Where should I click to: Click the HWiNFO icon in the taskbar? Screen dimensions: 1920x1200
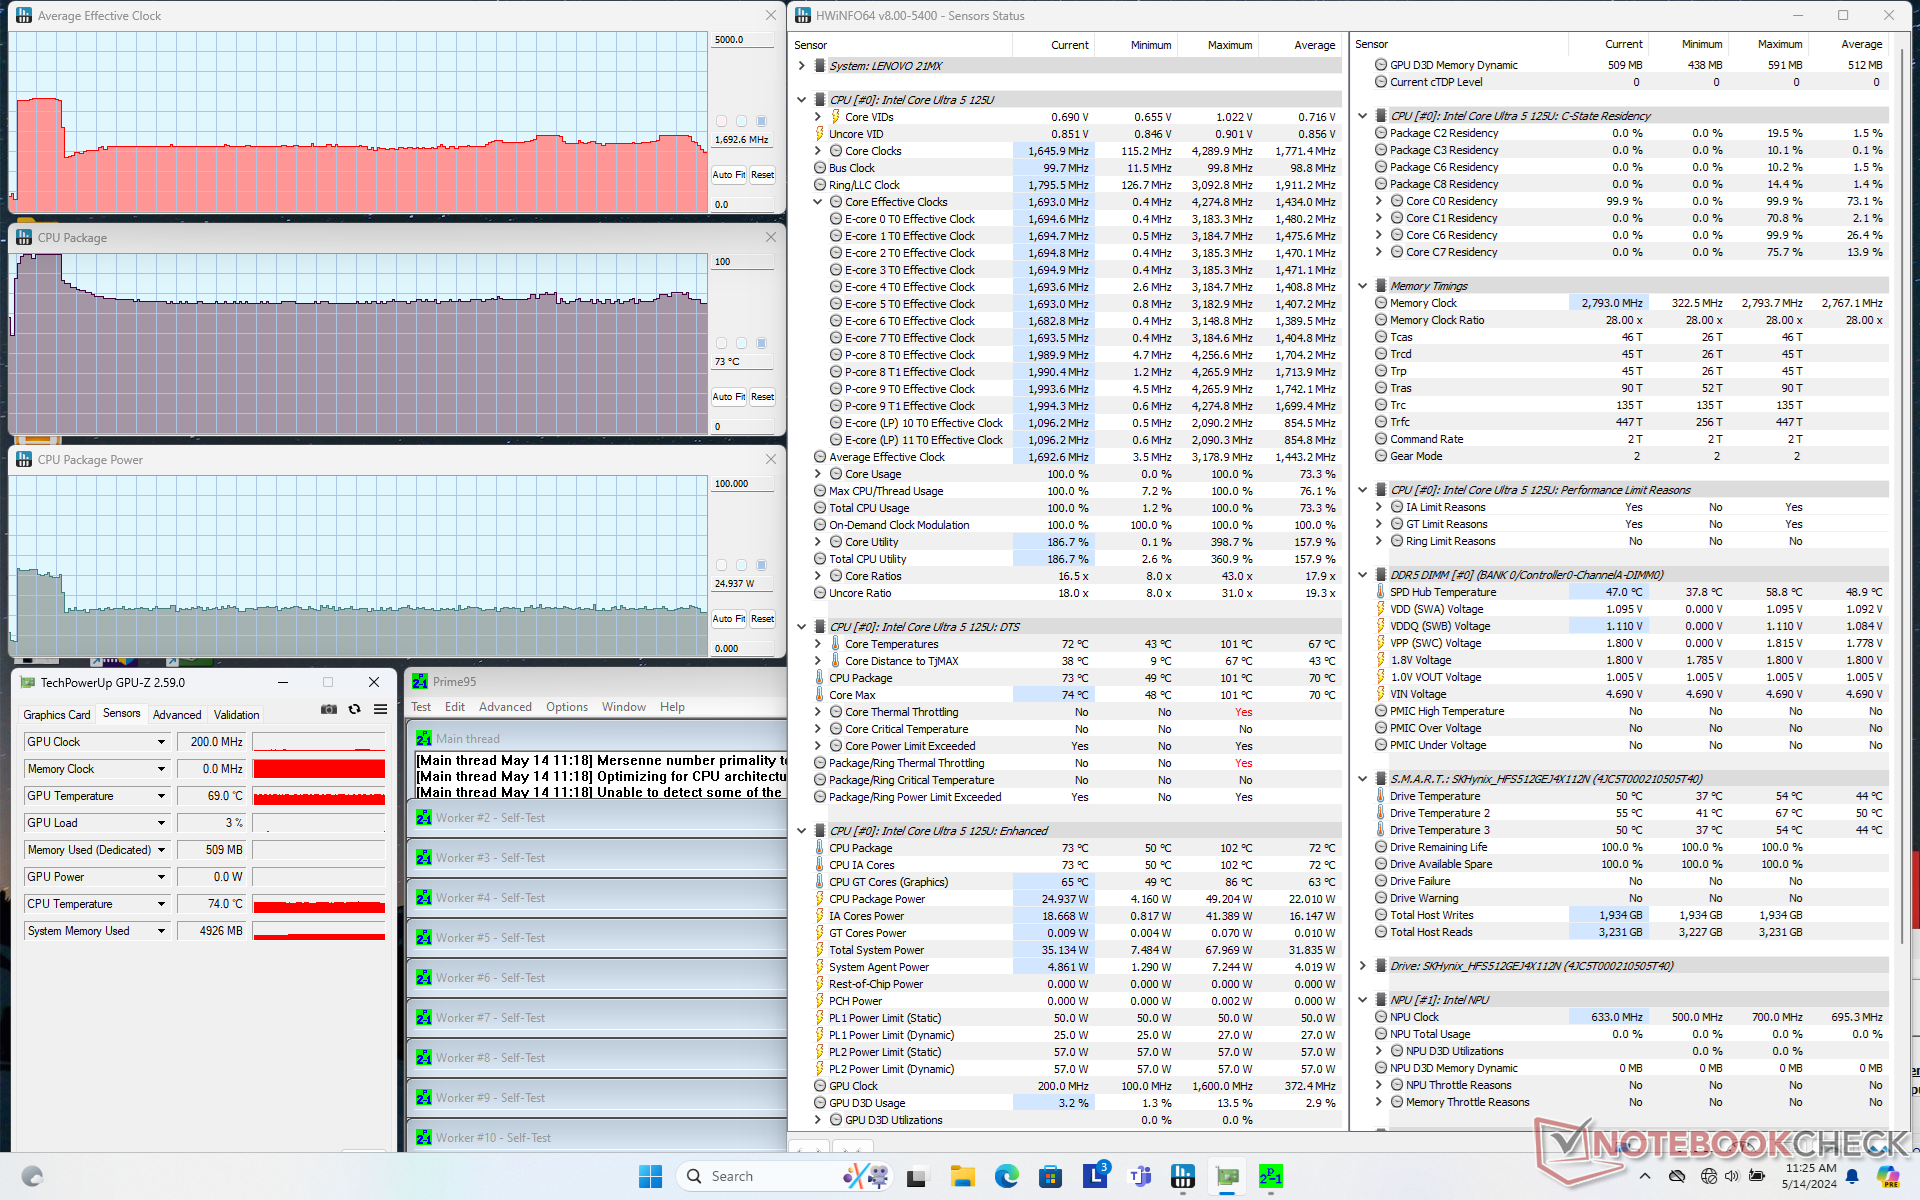coord(1183,1176)
